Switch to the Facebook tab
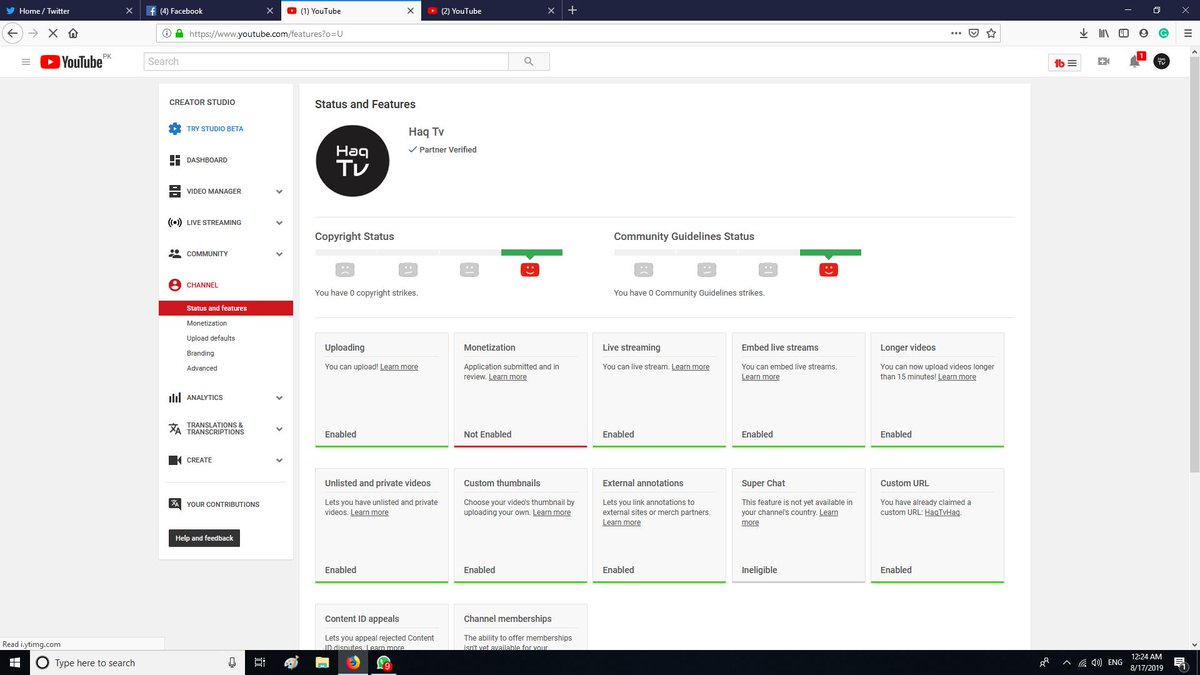Viewport: 1200px width, 675px height. pos(209,10)
